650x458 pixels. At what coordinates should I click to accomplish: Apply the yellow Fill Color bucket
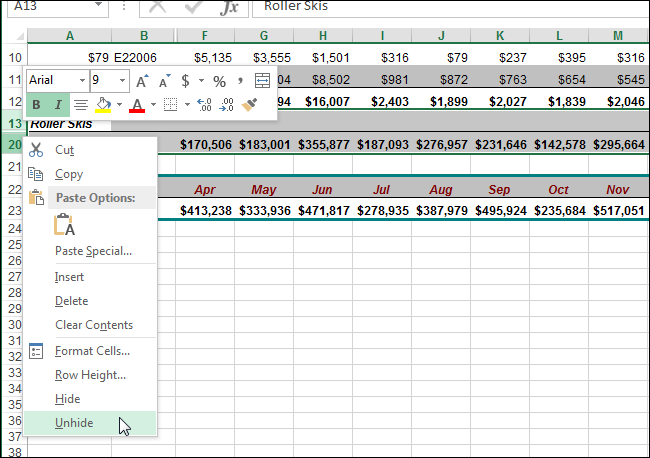point(103,104)
